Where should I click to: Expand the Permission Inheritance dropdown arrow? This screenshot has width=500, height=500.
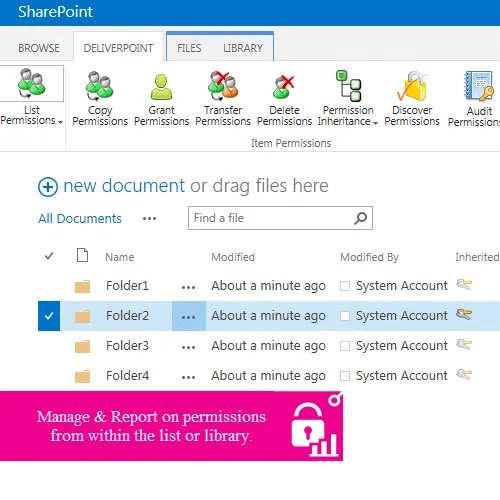tap(375, 123)
